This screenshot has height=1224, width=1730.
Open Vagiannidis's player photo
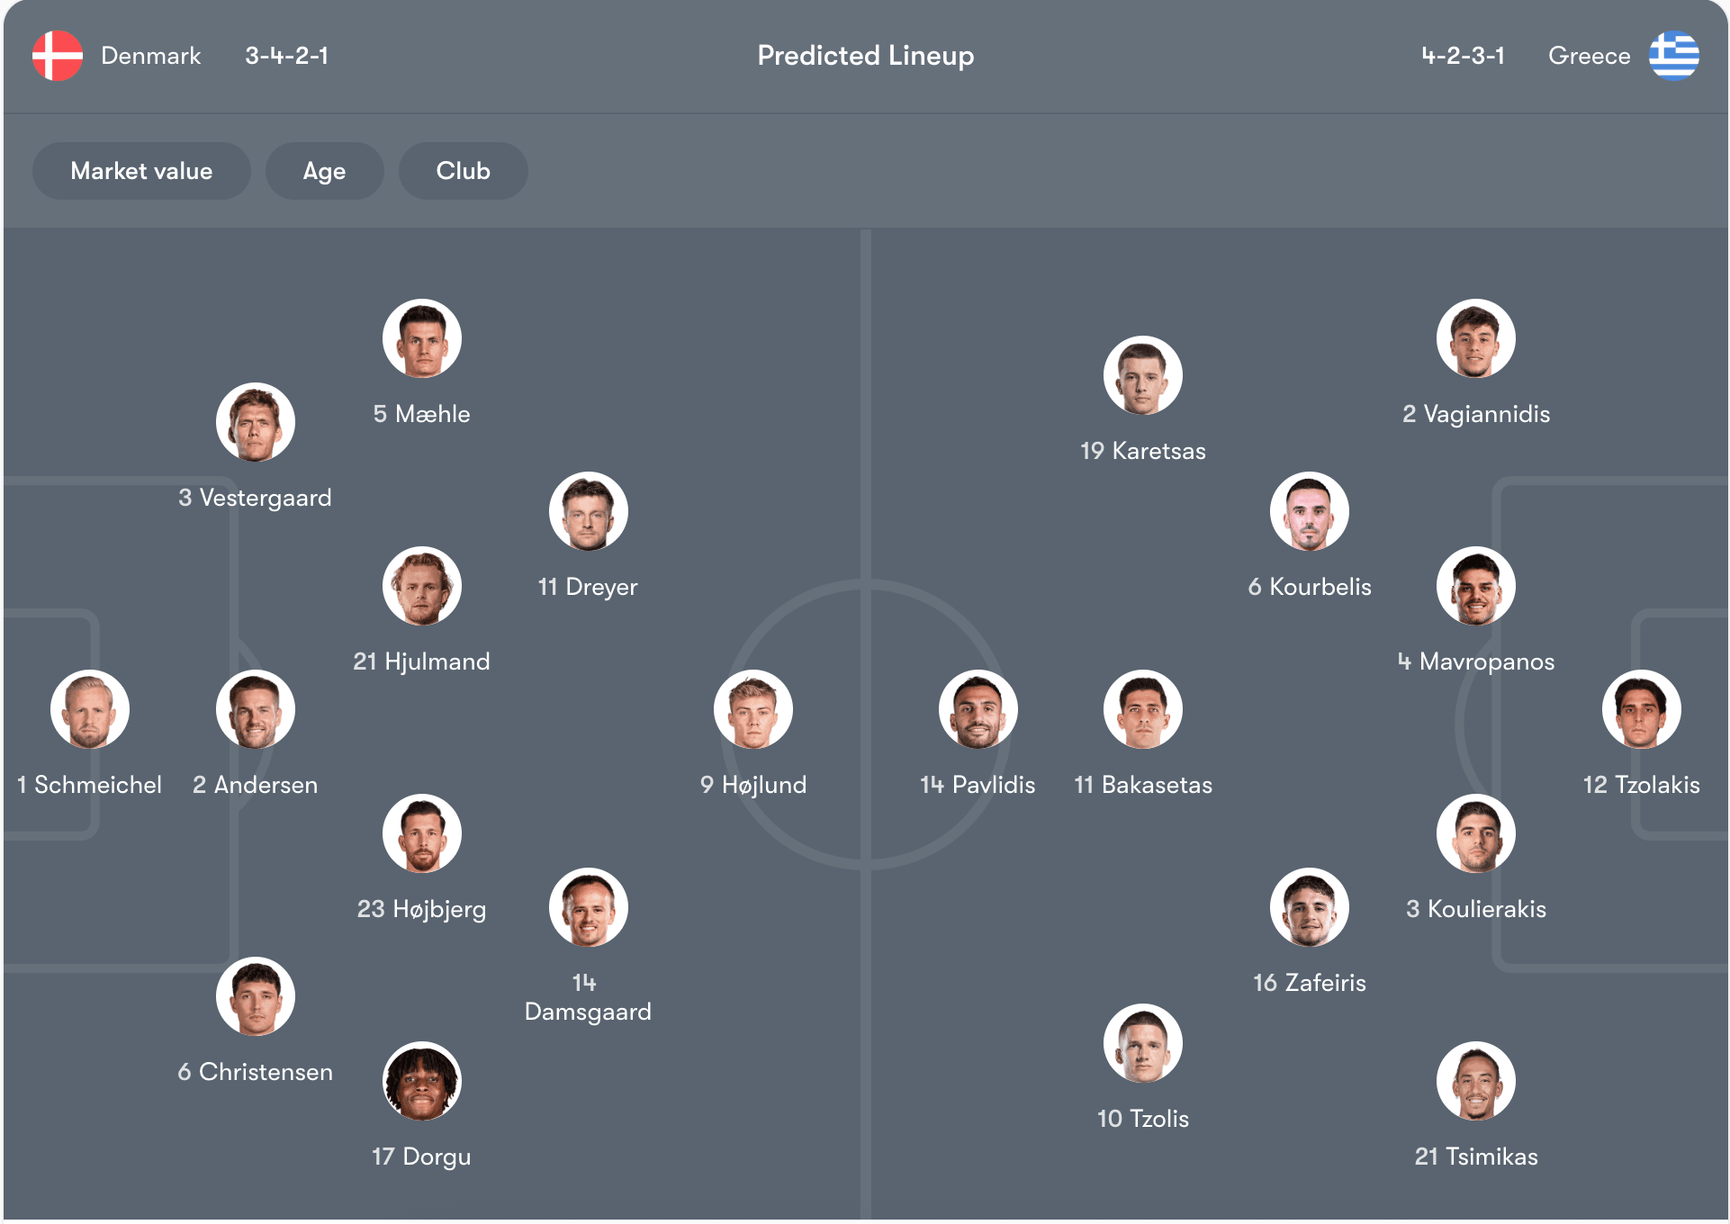click(1475, 339)
